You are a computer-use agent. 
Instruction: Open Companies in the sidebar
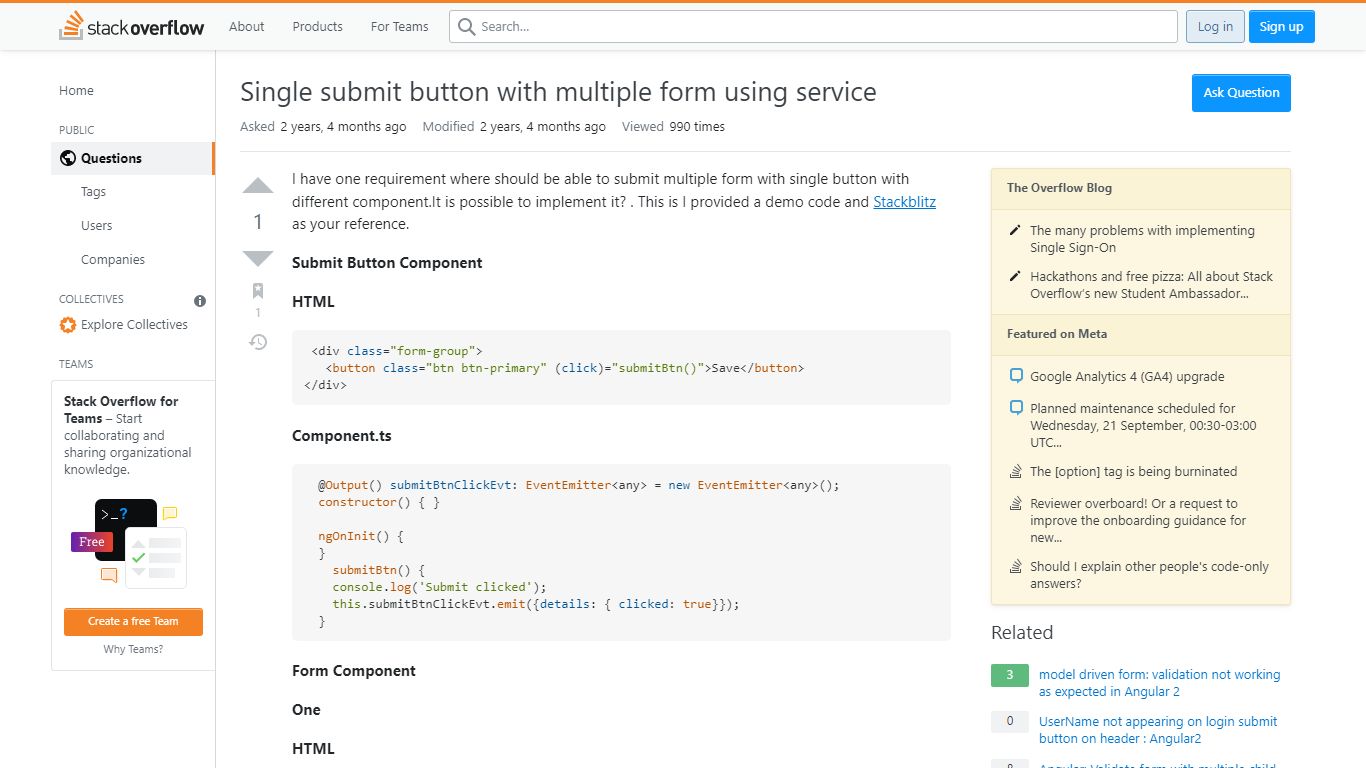coord(113,260)
